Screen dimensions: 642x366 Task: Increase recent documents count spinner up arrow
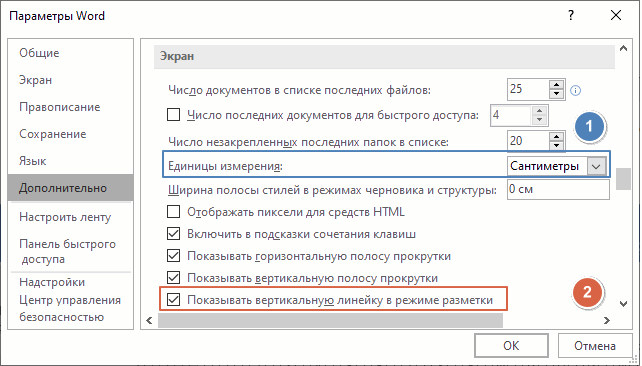pos(556,85)
